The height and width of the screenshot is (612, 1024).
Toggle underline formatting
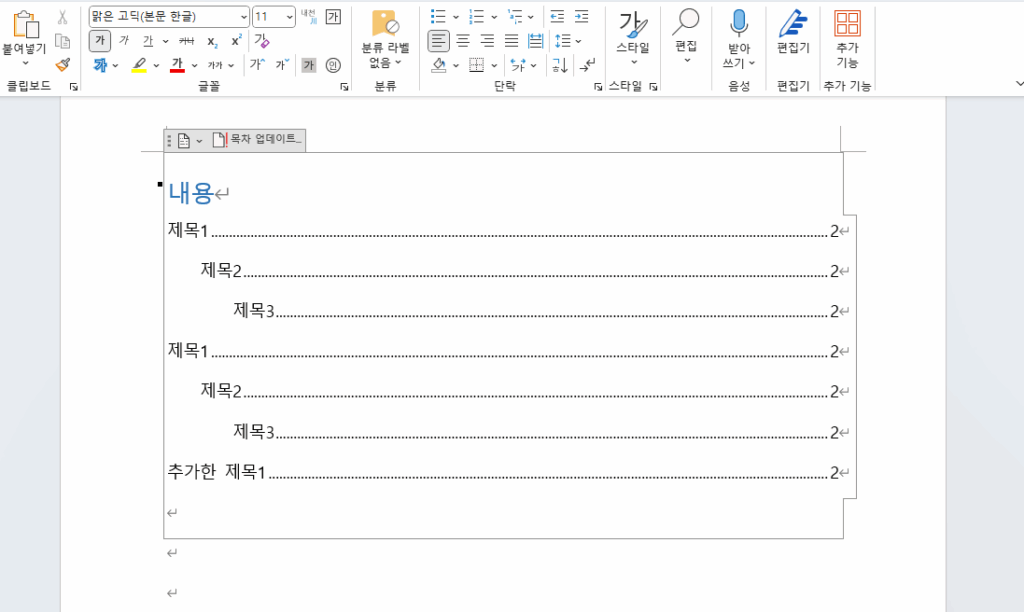[149, 40]
